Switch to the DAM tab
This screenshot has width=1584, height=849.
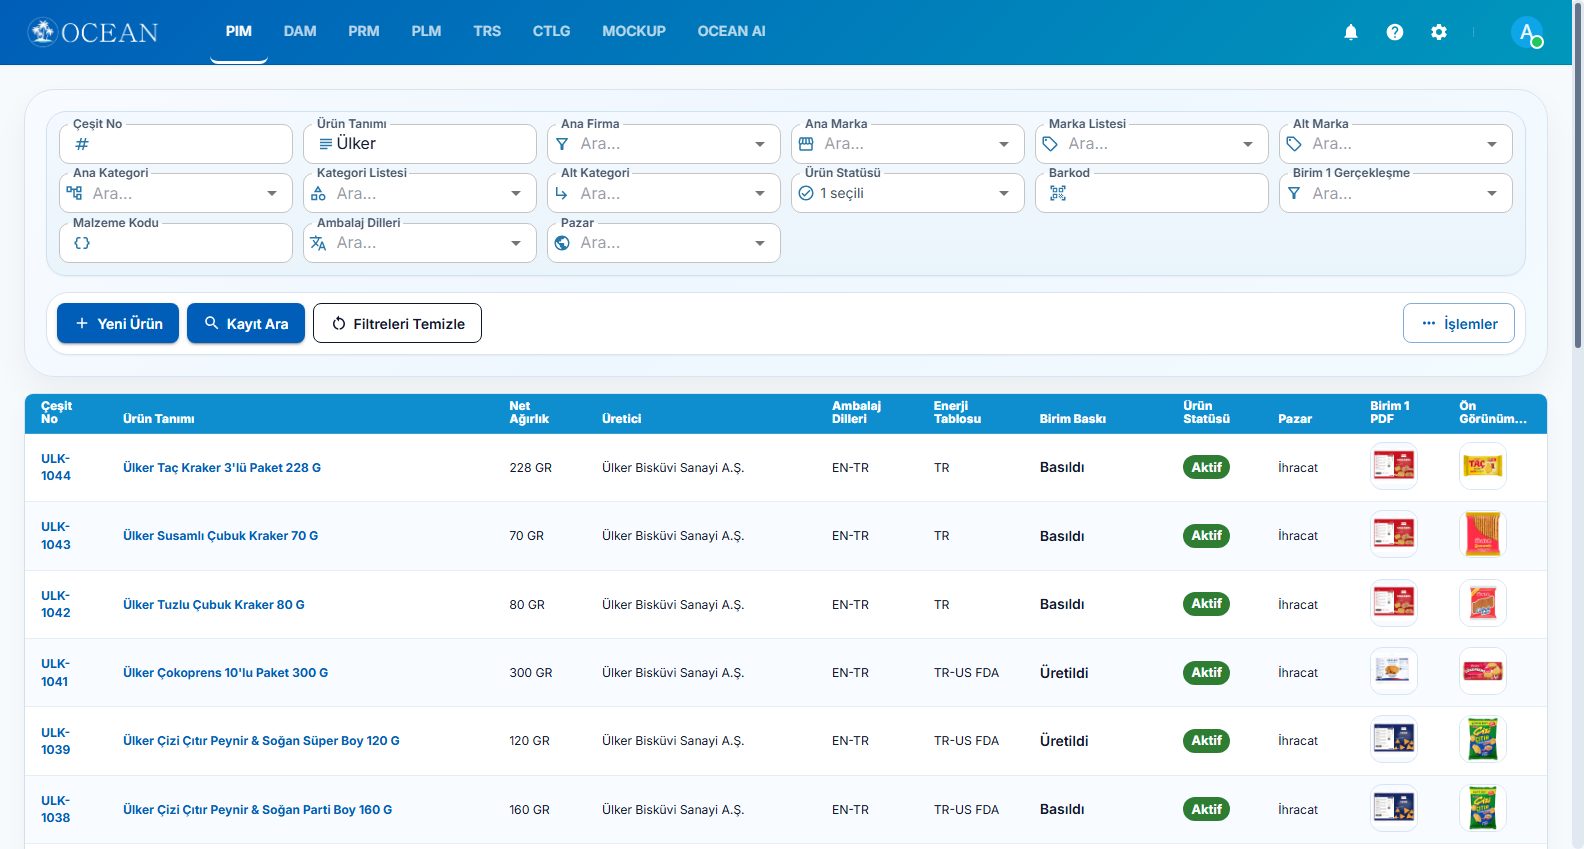(x=300, y=32)
